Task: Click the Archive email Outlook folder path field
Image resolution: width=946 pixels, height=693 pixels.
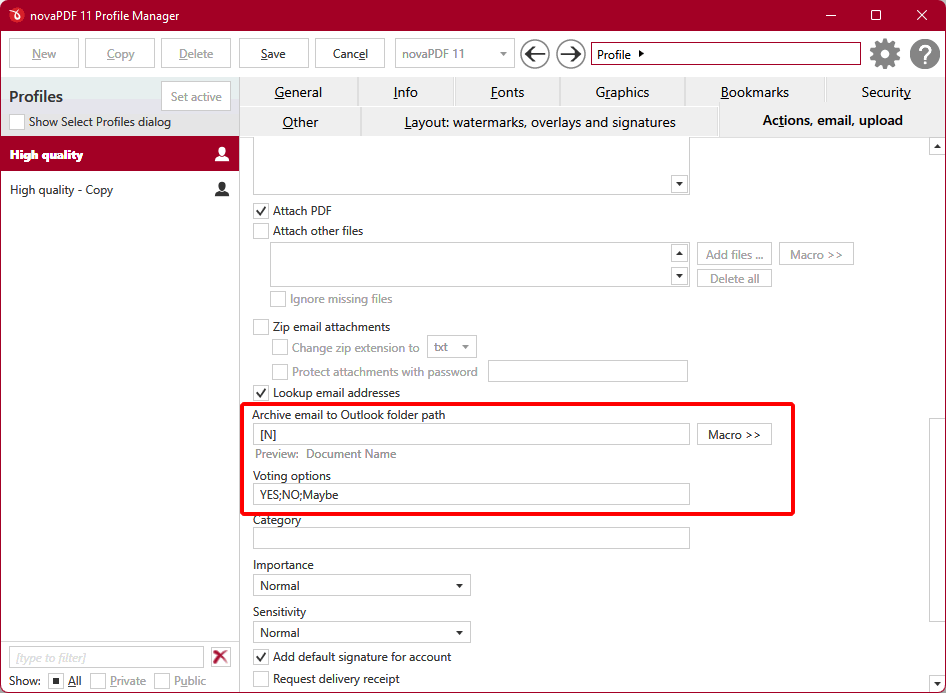Action: point(471,435)
